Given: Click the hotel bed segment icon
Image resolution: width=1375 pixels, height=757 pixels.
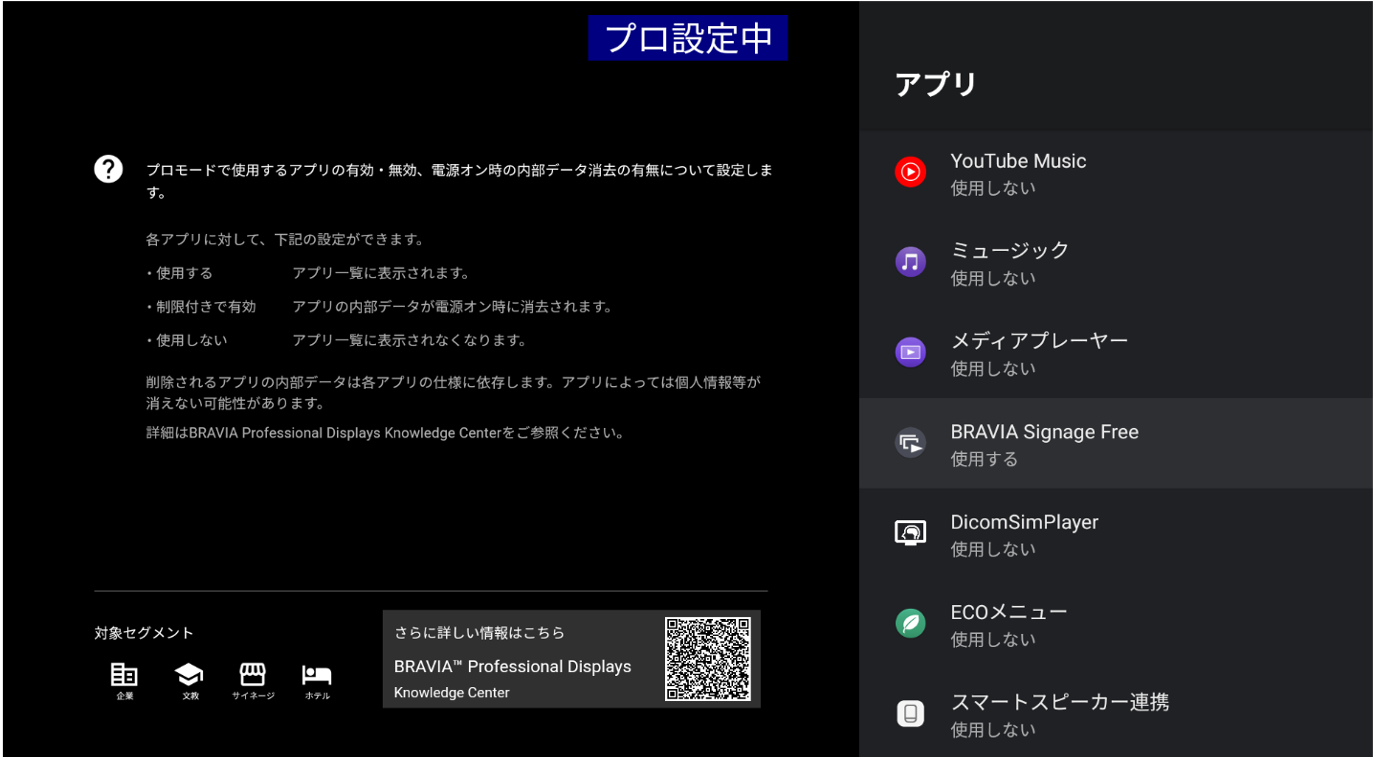Looking at the screenshot, I should (x=317, y=675).
